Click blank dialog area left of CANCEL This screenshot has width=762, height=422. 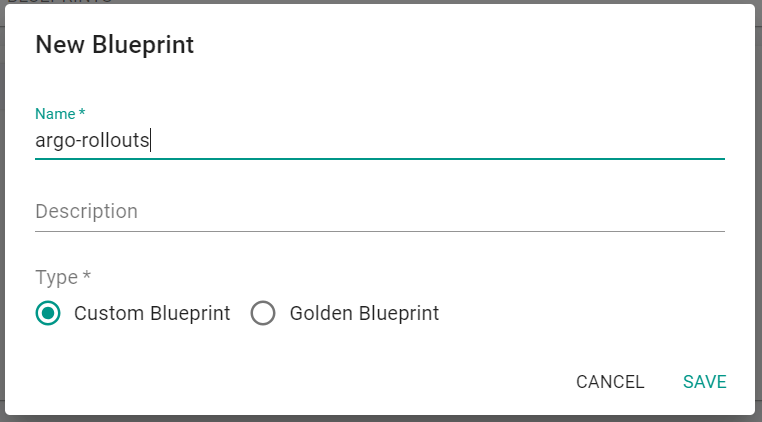(300, 382)
